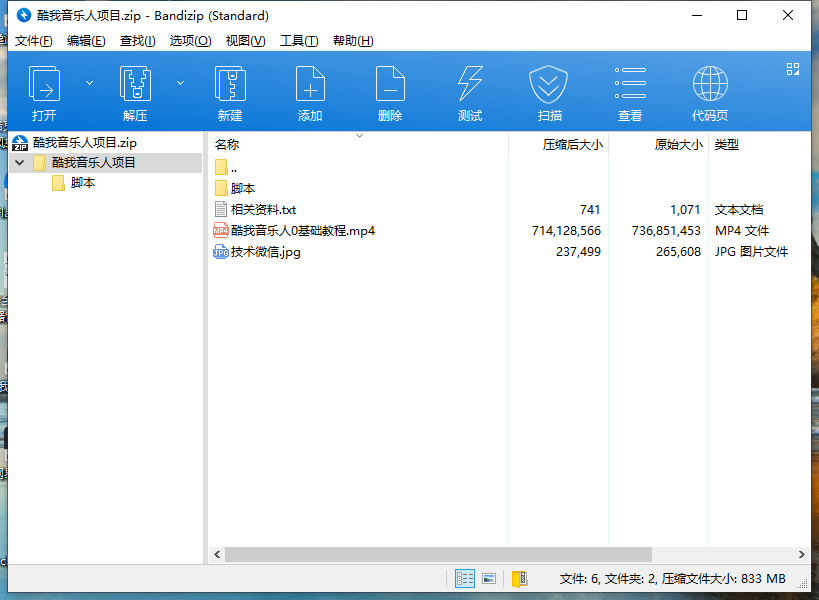Select the file 相关资料.txt

(263, 210)
